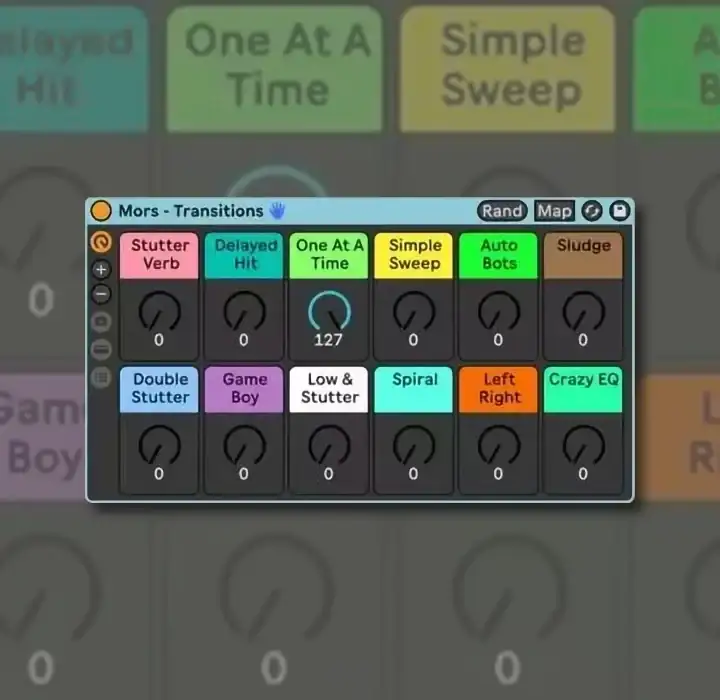Click the Game Boy macro knob
Image resolution: width=720 pixels, height=700 pixels.
pos(244,445)
